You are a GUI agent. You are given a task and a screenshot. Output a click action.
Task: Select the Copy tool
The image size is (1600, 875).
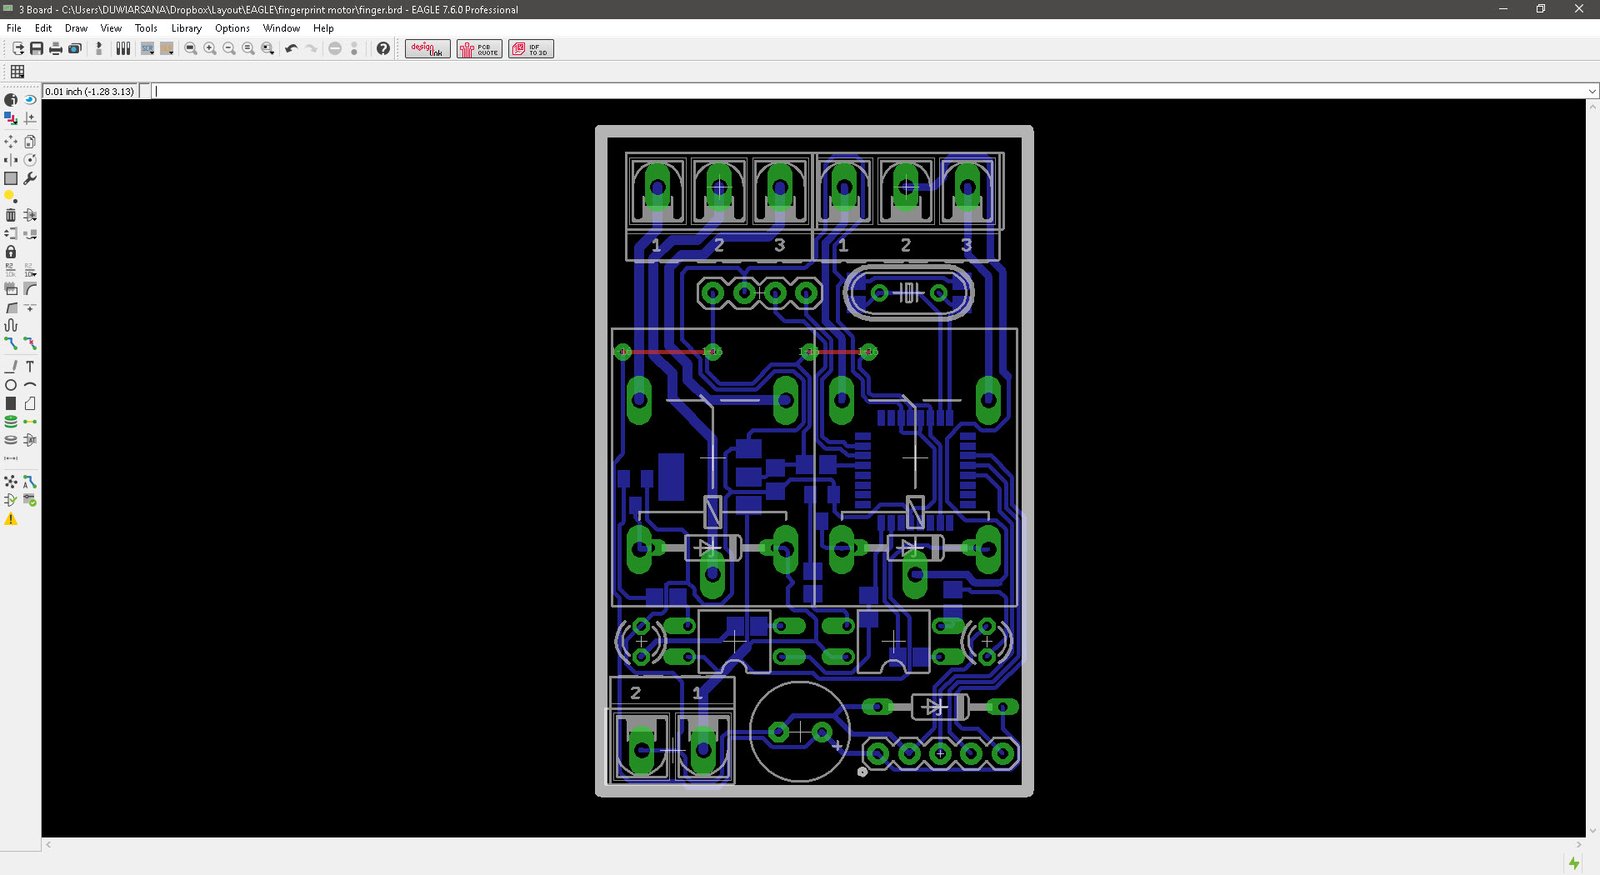click(x=30, y=142)
